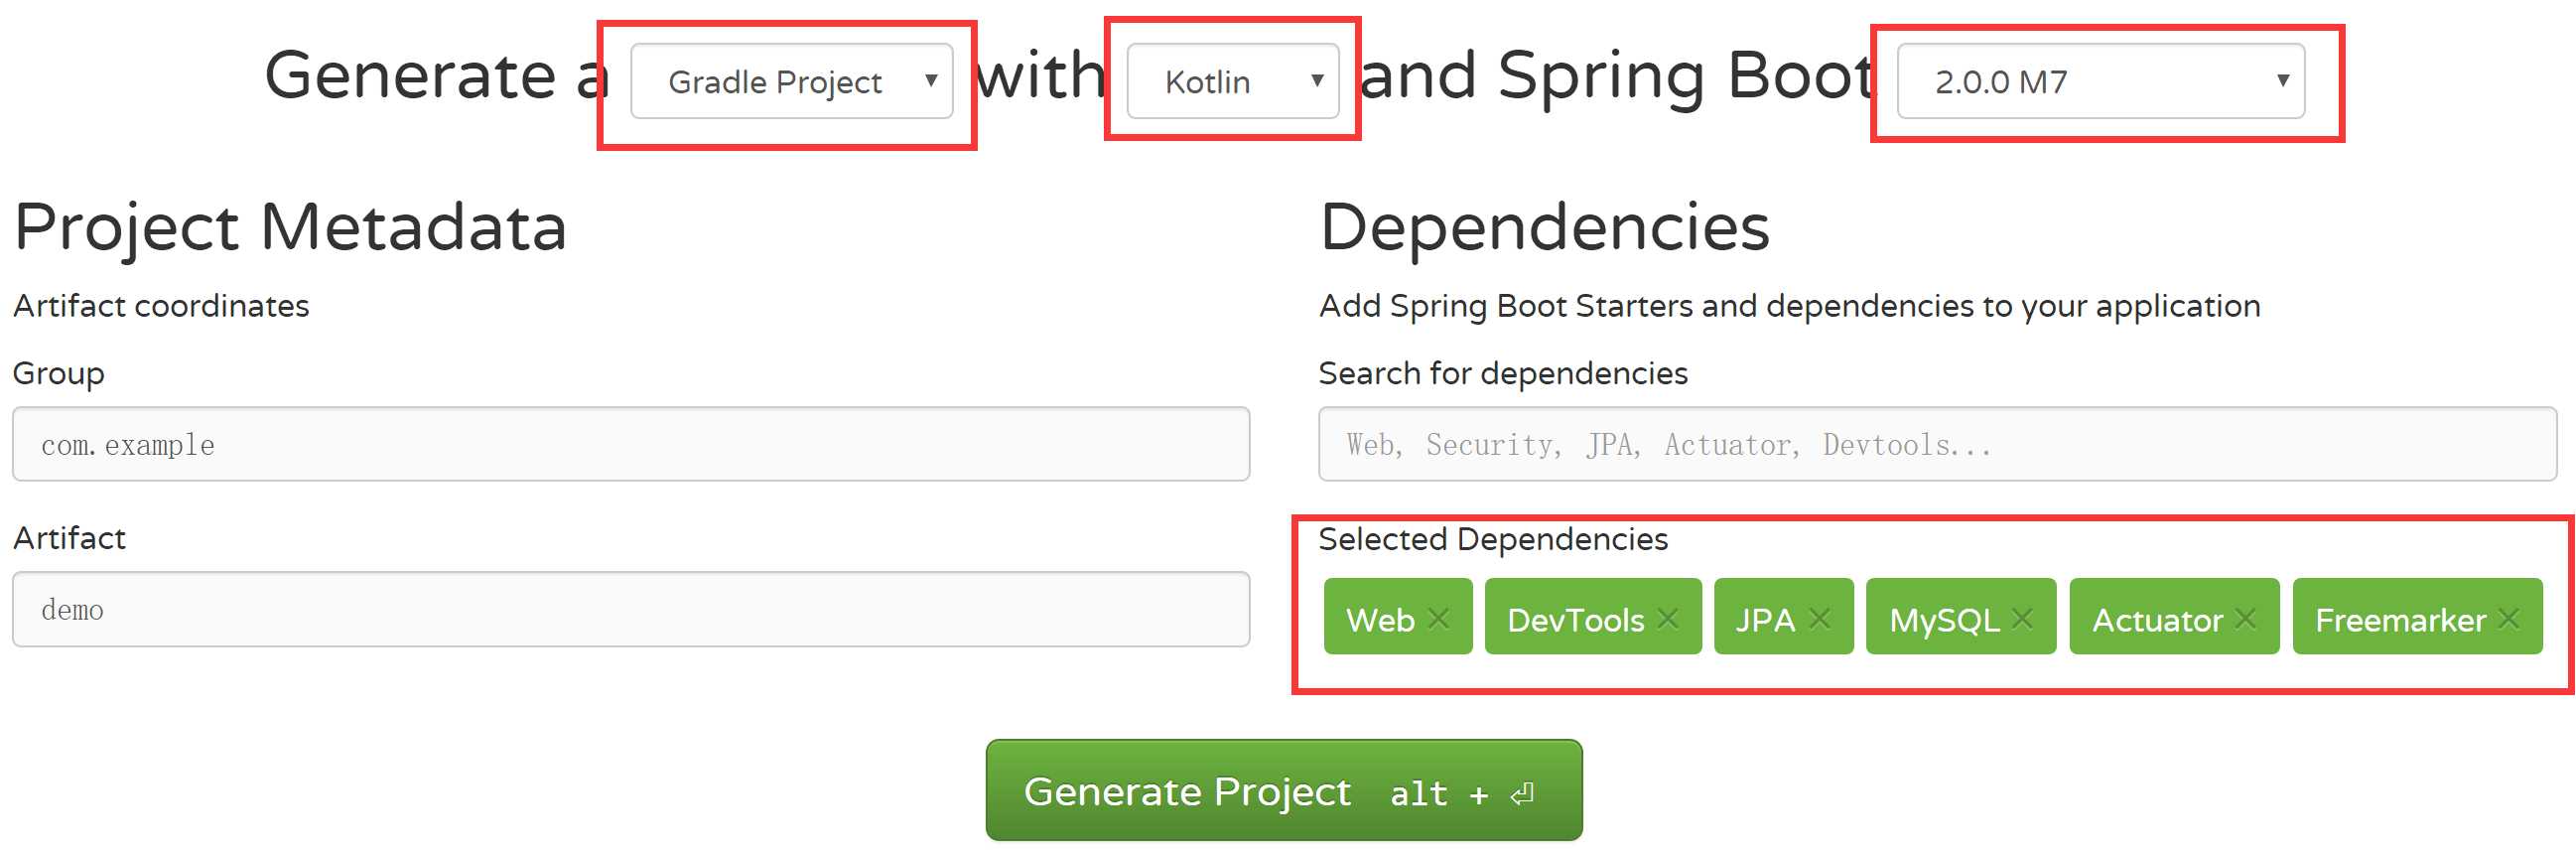Open the Gradle Project type dropdown
Image resolution: width=2576 pixels, height=853 pixels.
click(791, 81)
